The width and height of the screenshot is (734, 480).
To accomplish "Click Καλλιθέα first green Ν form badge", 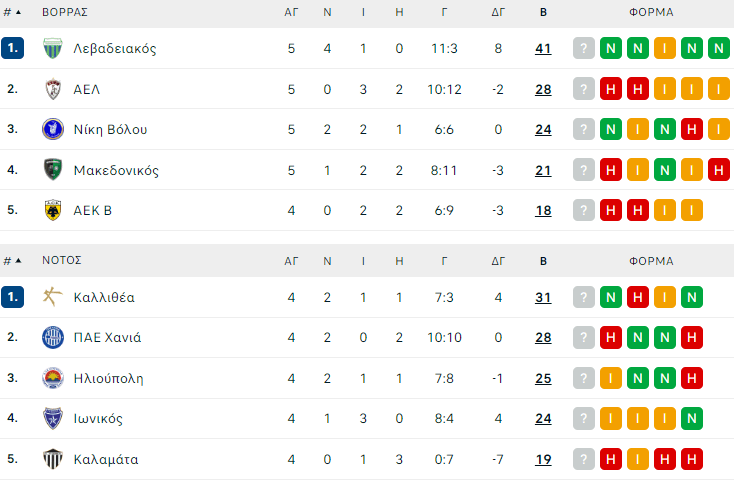I will coord(611,297).
